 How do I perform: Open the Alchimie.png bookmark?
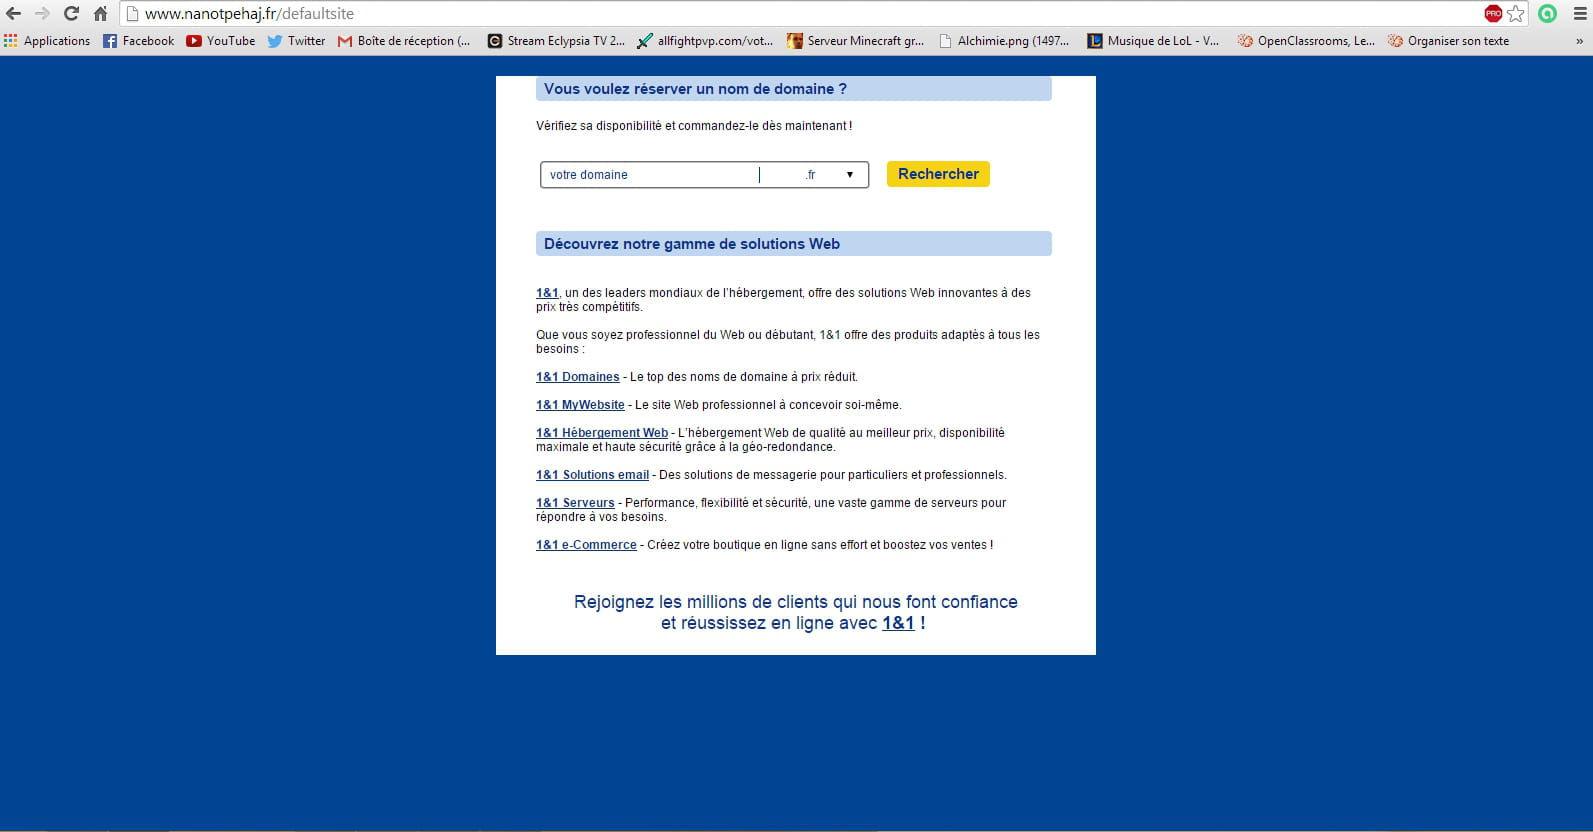1004,41
